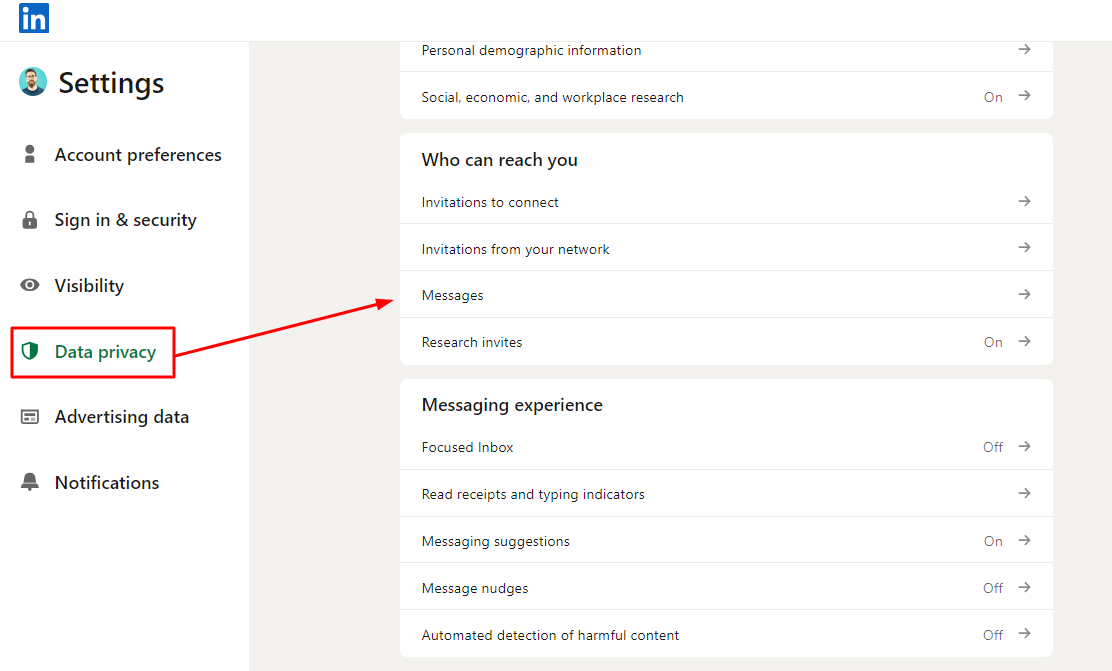Image resolution: width=1112 pixels, height=671 pixels.
Task: Click the Visibility eye icon
Action: click(x=30, y=285)
